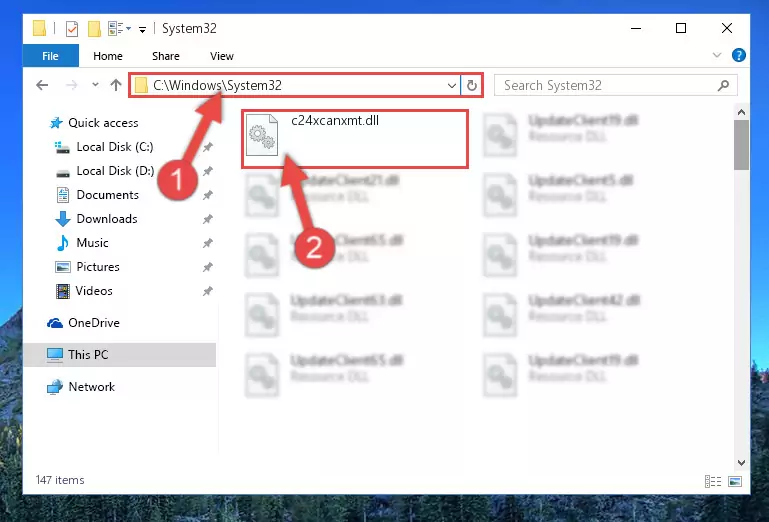Viewport: 769px width, 522px height.
Task: Minimize the System32 window
Action: tap(636, 28)
